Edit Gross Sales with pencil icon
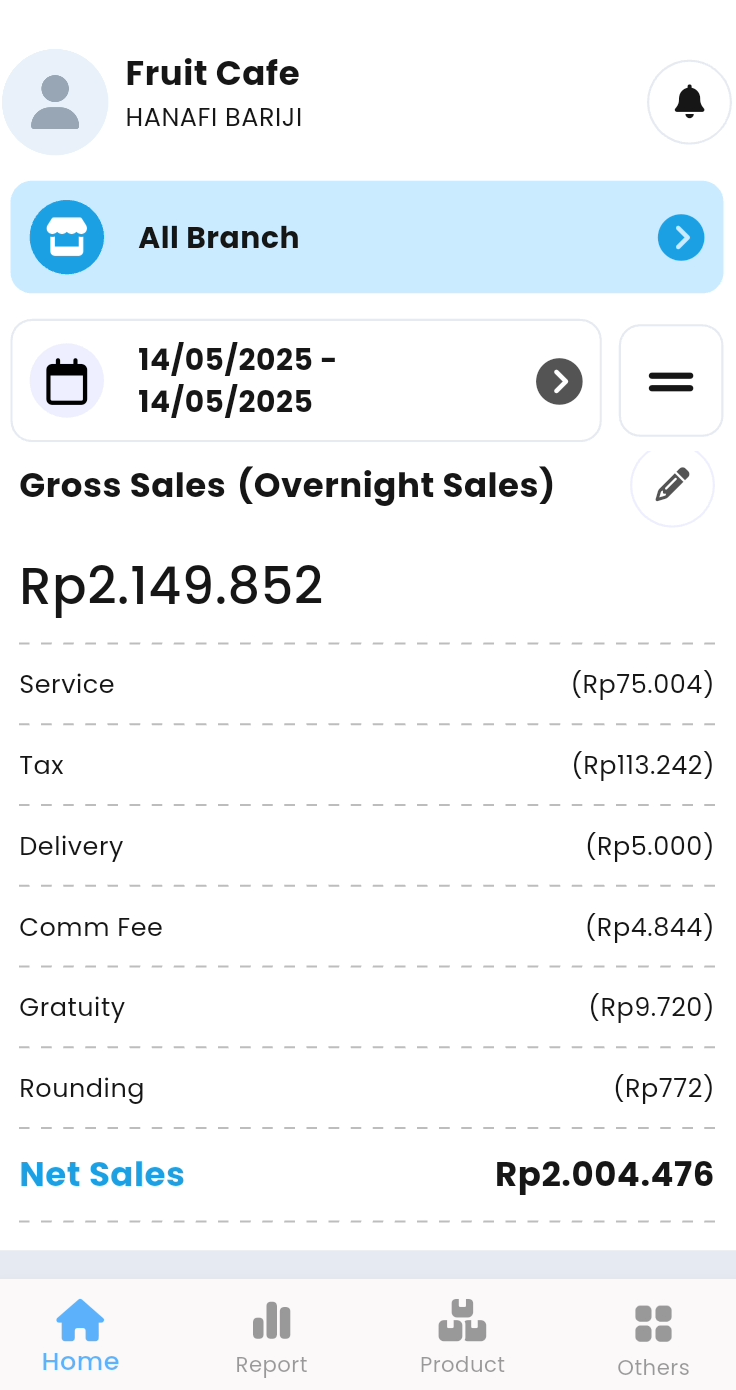Screen dimensions: 736x1390 (672, 486)
